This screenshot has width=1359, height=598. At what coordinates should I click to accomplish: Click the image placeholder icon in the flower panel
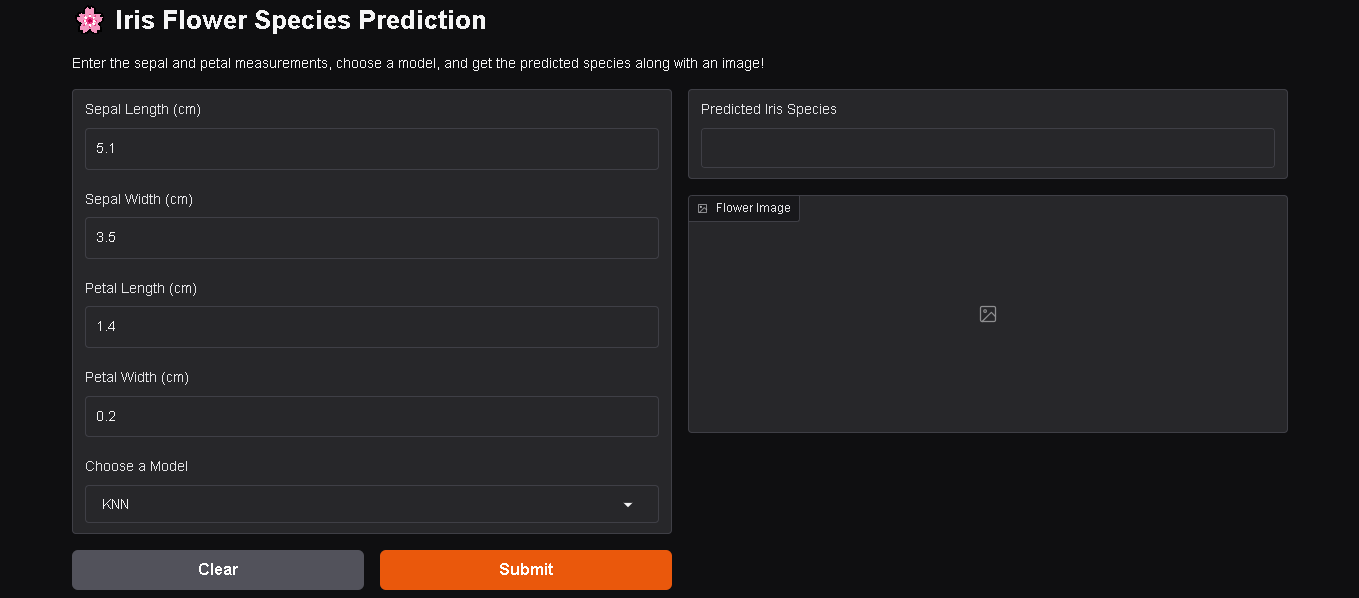pyautogui.click(x=988, y=314)
